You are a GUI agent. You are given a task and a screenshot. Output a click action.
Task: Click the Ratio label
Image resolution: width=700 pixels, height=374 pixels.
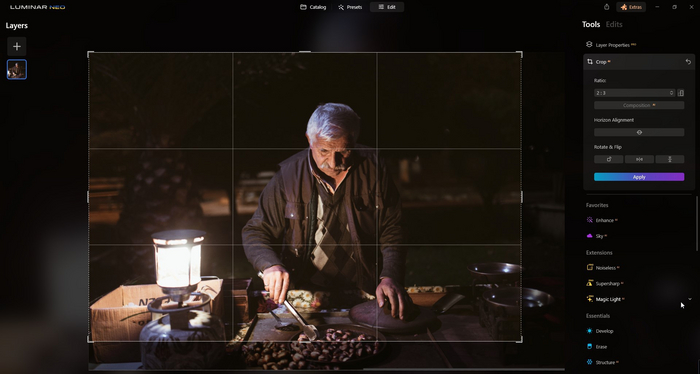click(x=600, y=80)
